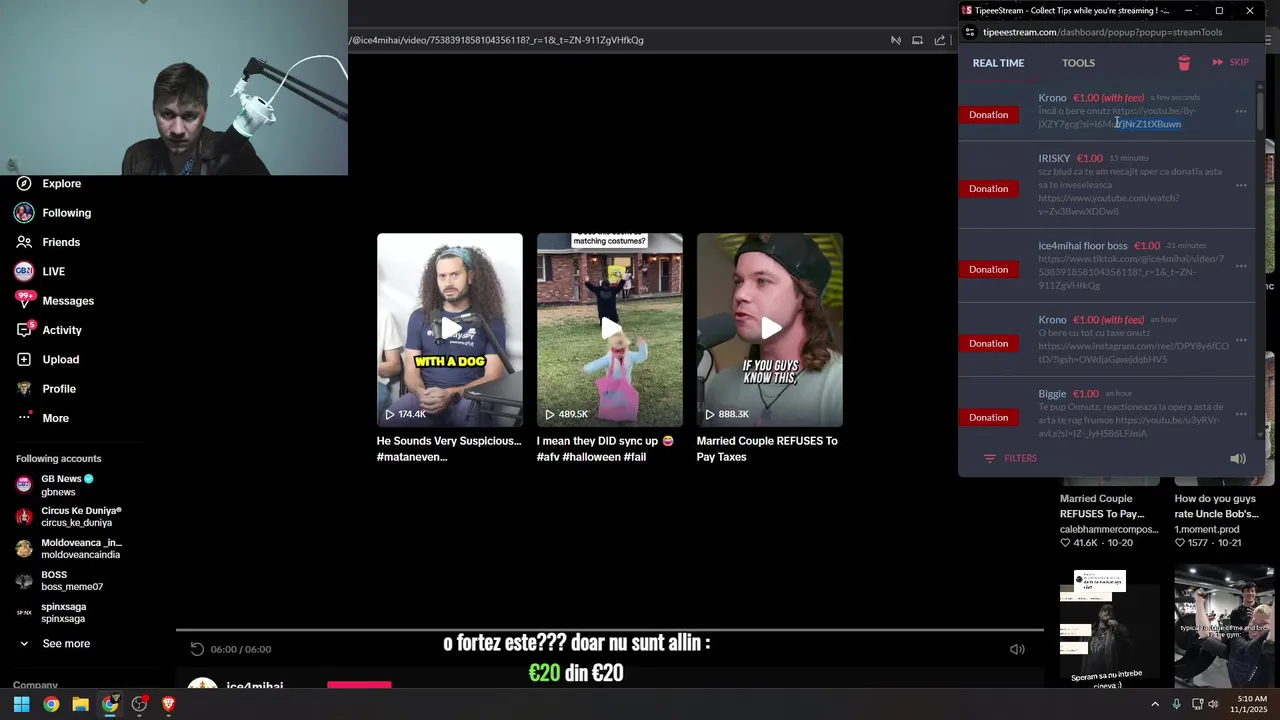
Task: Open the taskbar microphone indicator
Action: [x=1176, y=704]
